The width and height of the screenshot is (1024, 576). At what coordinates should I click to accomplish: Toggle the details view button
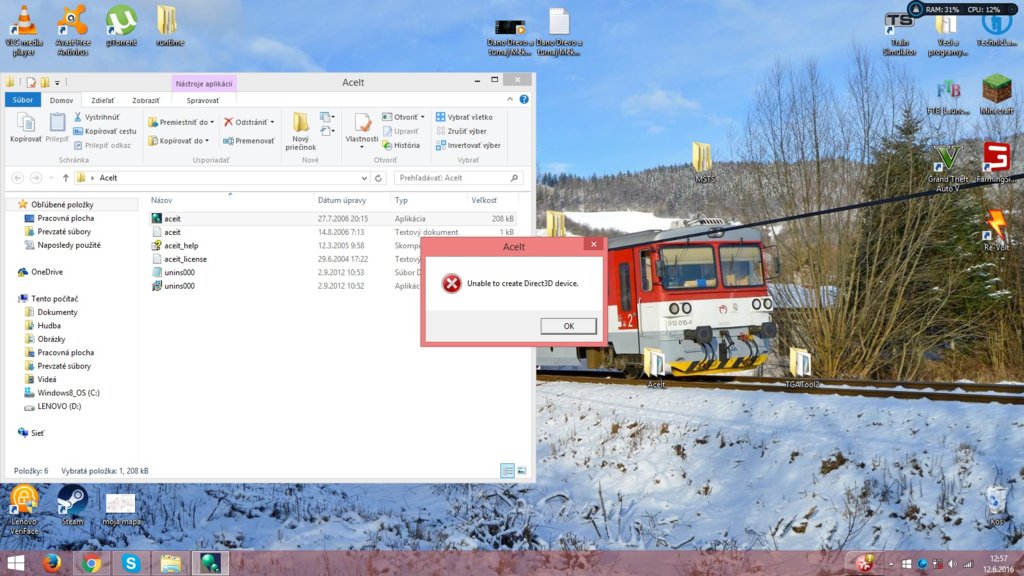point(507,470)
